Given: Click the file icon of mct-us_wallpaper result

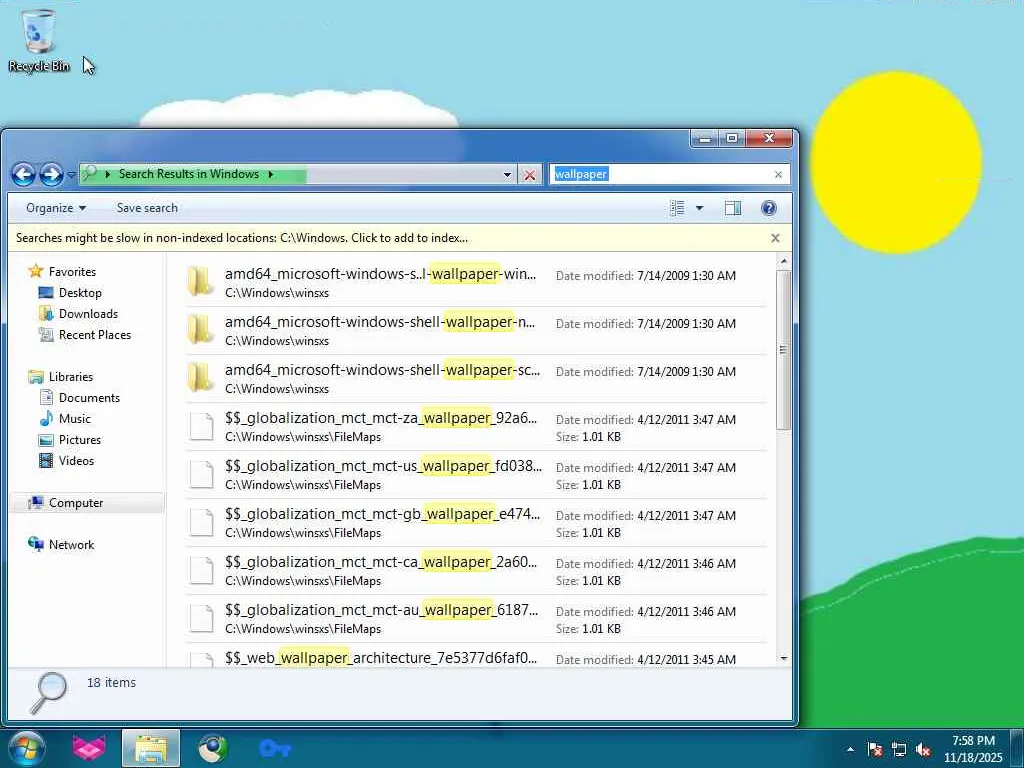Looking at the screenshot, I should (x=201, y=474).
